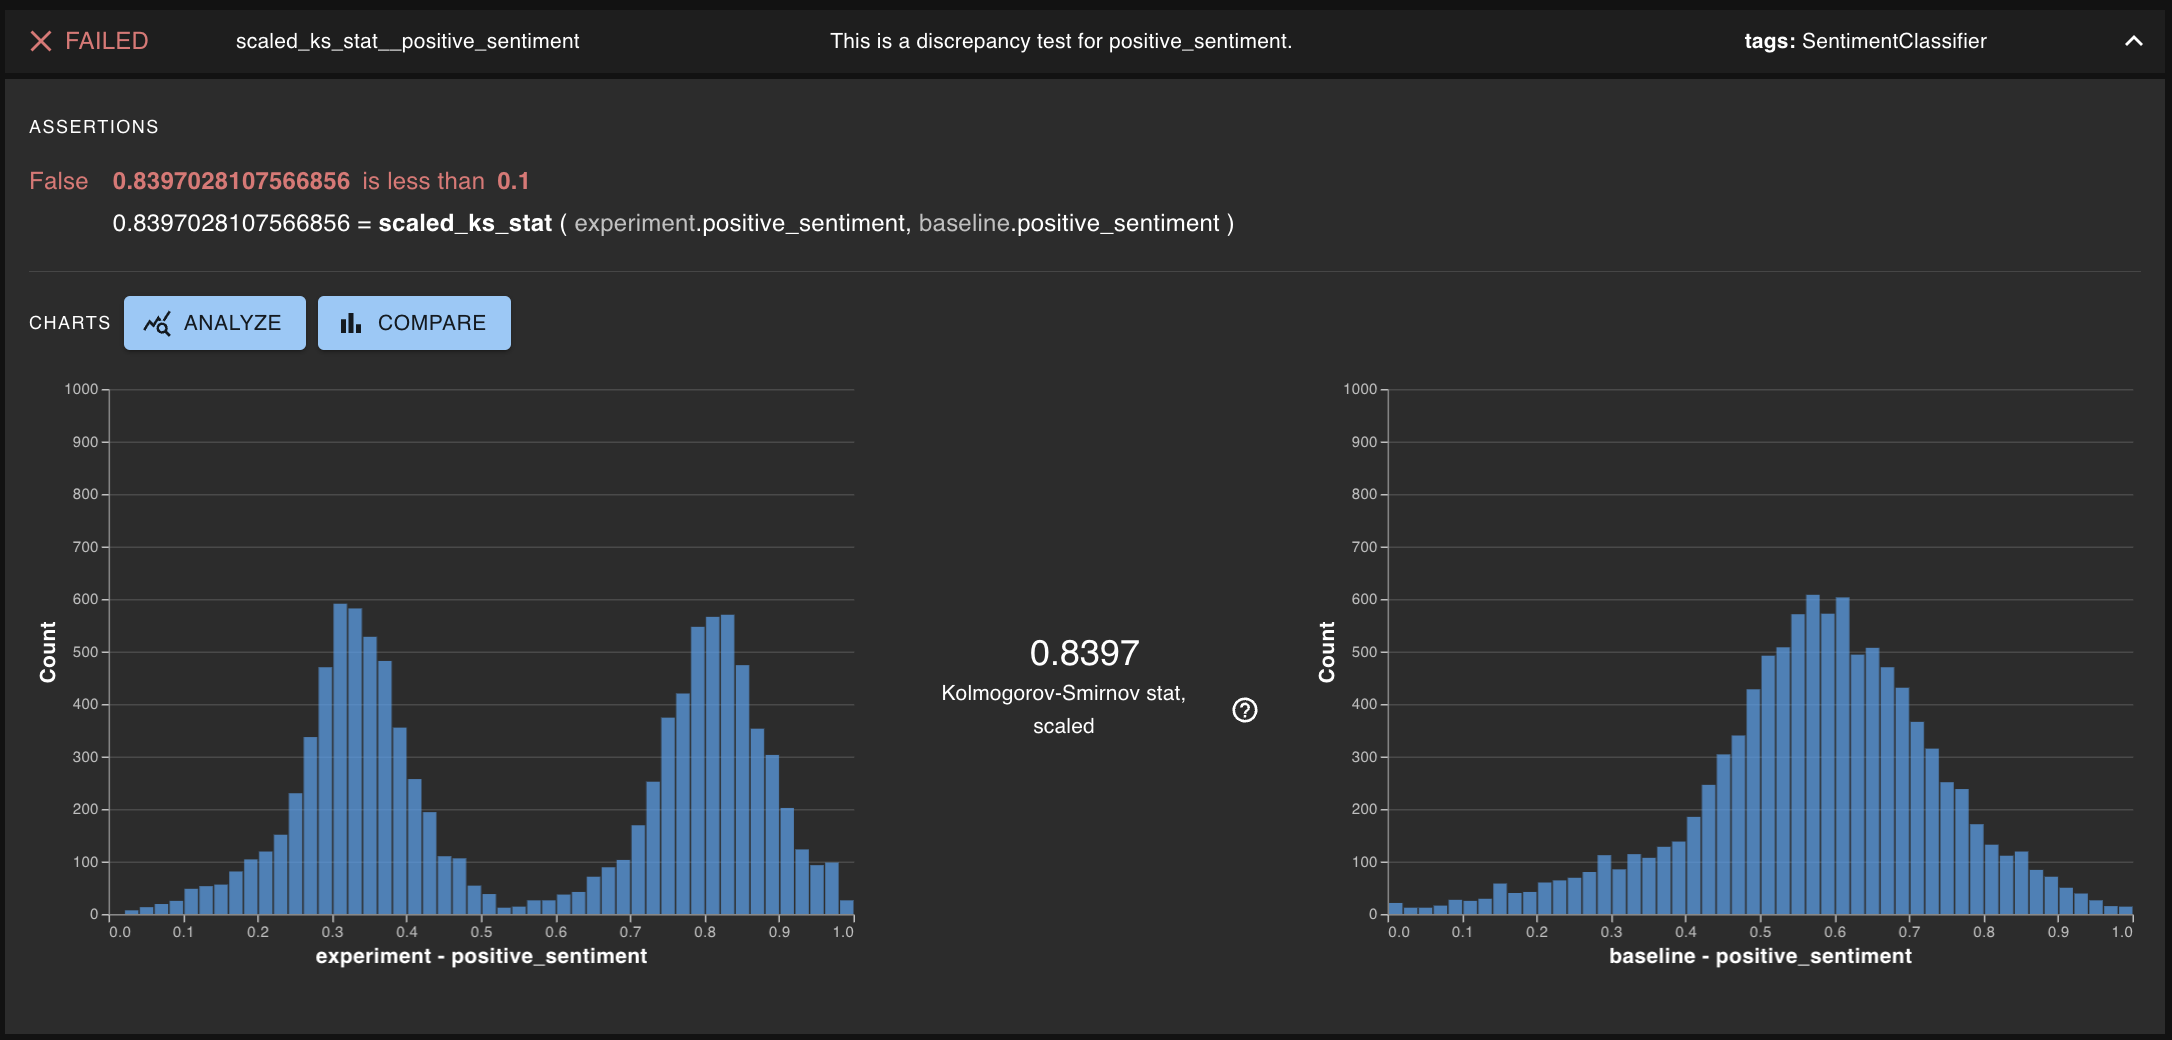Click the red 0.8397028107566856 assertion value

point(231,181)
